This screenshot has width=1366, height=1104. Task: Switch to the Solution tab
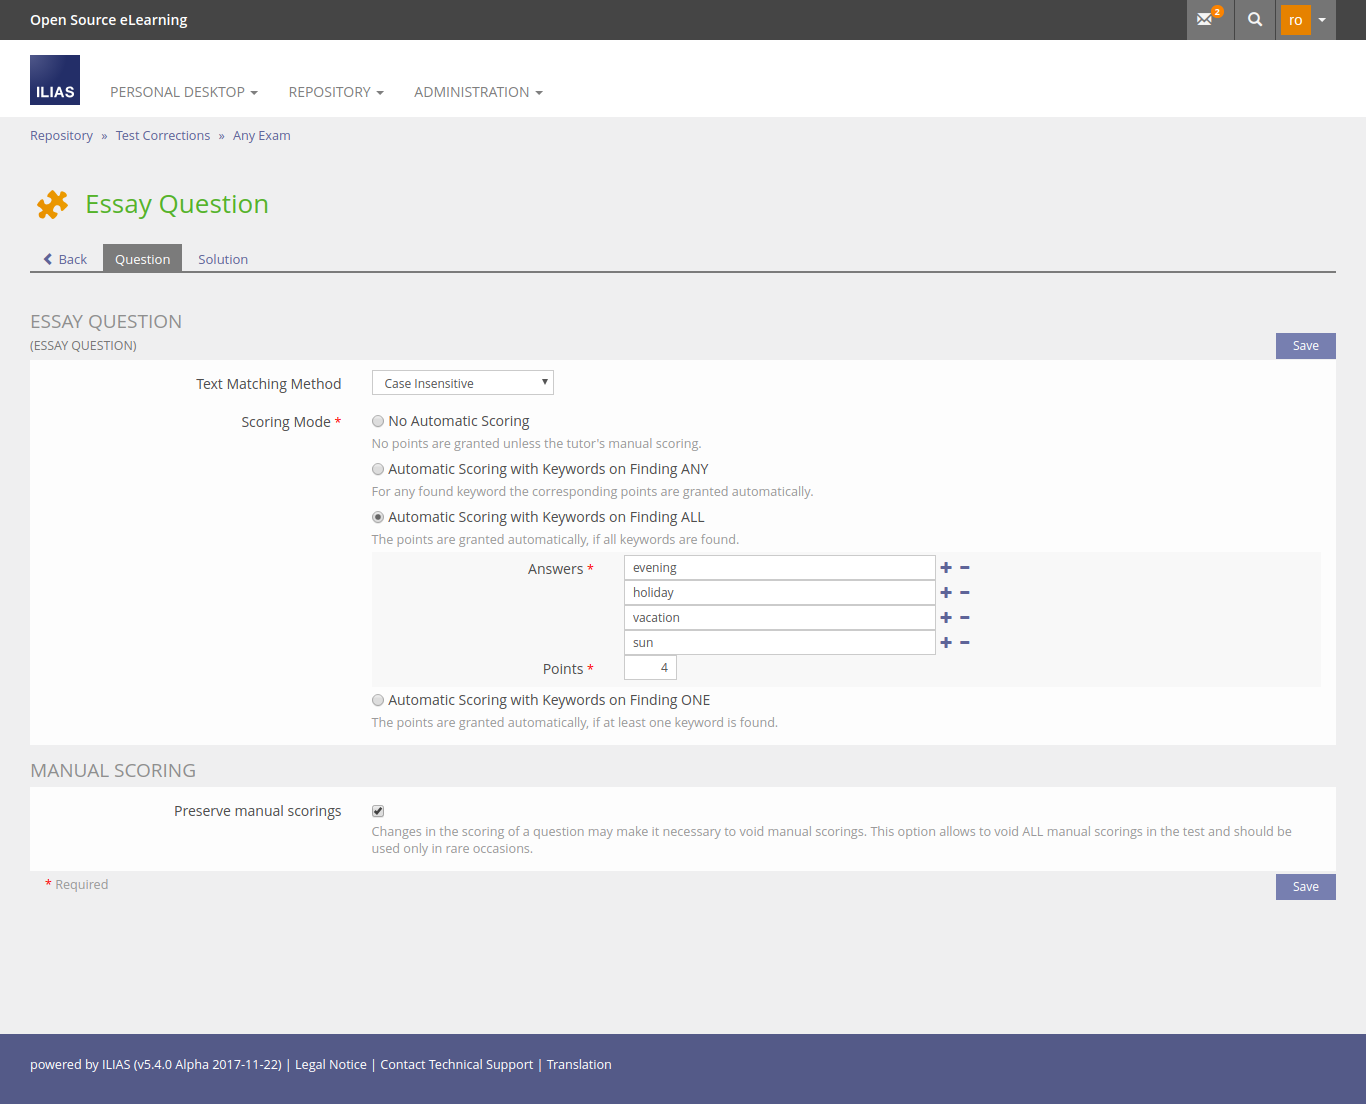pos(223,259)
